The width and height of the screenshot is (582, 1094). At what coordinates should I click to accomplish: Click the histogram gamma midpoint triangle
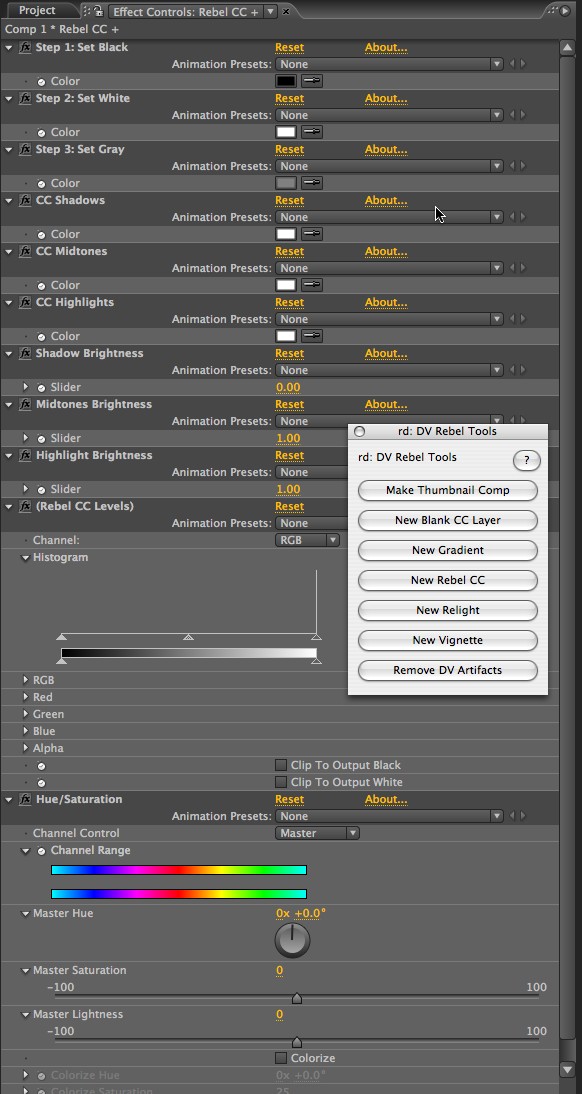188,637
